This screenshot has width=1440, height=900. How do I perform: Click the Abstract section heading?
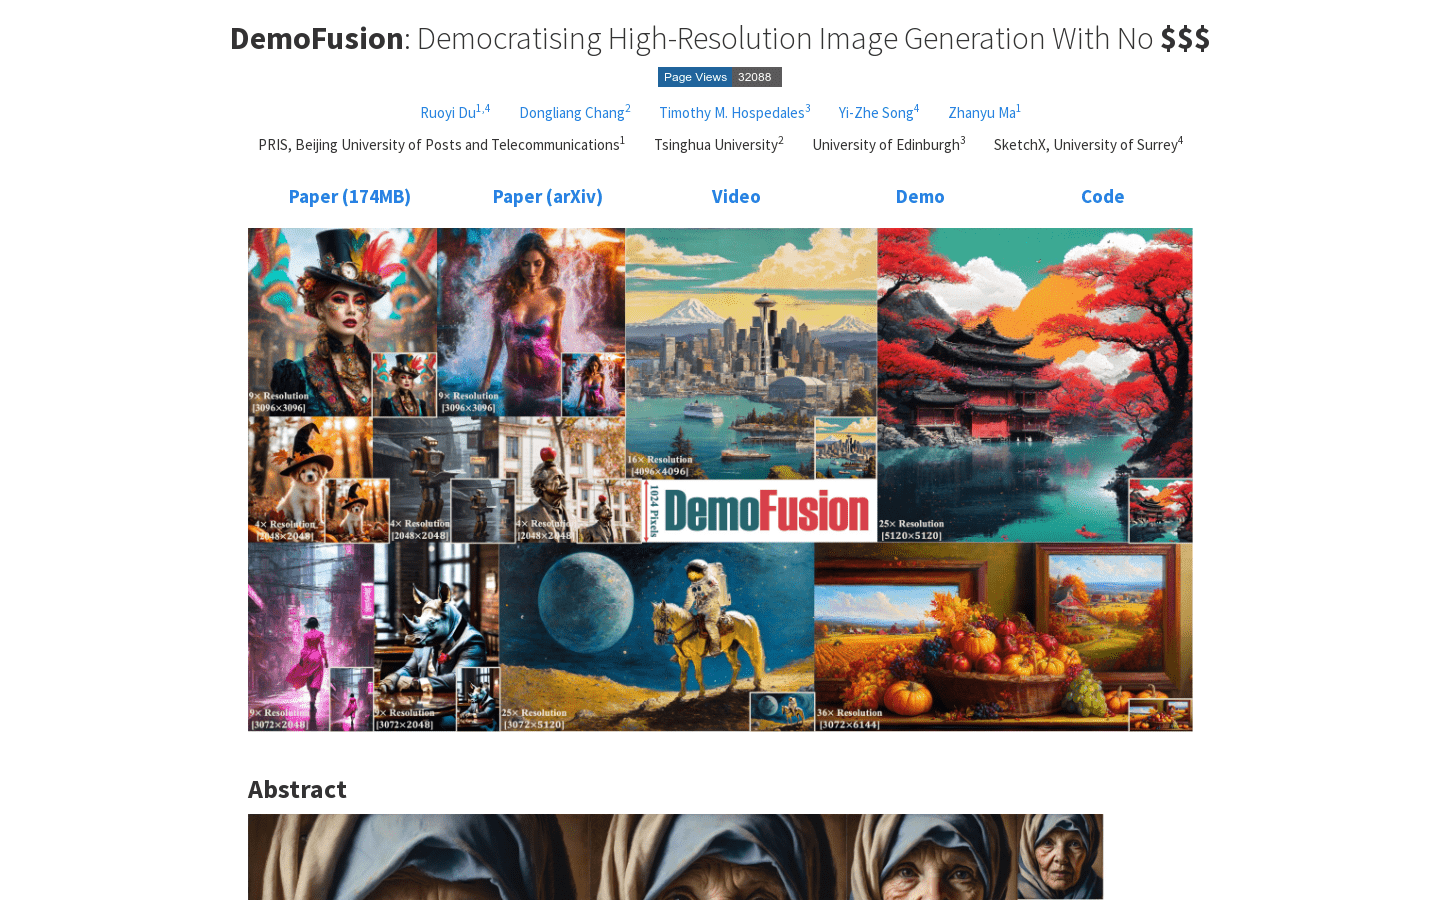pos(297,790)
